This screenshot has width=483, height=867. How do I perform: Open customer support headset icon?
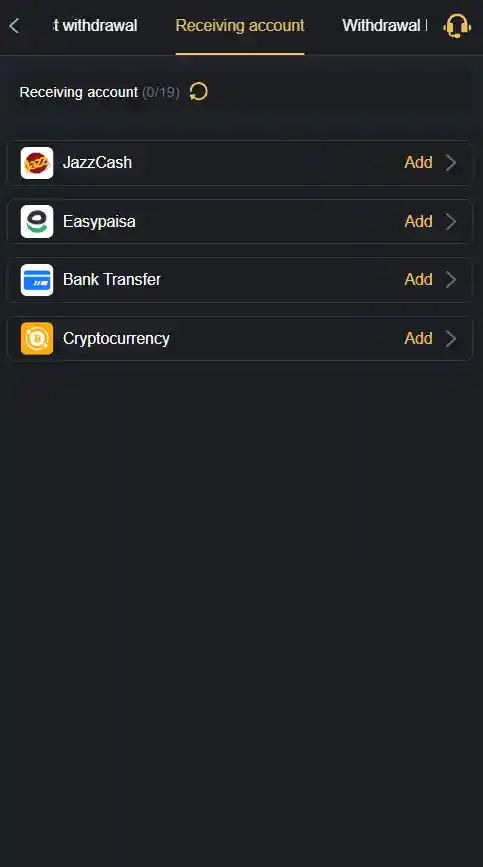tap(457, 26)
